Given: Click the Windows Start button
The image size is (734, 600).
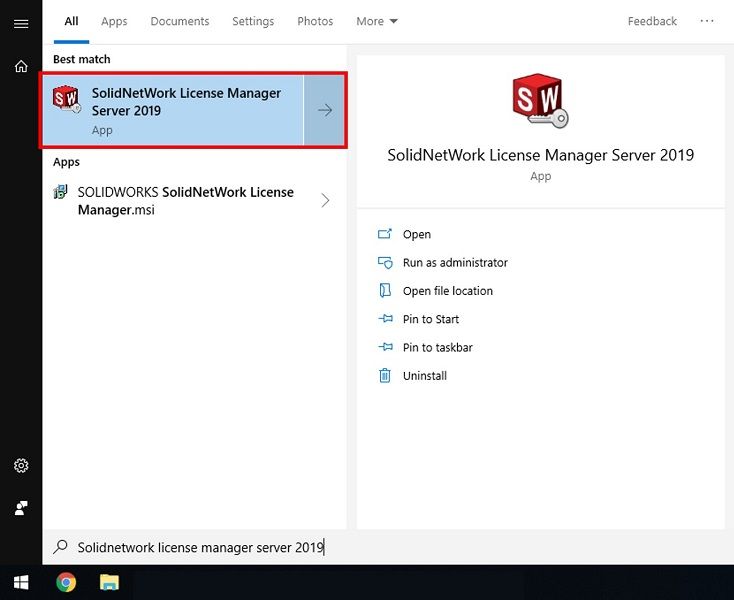Looking at the screenshot, I should [x=21, y=582].
